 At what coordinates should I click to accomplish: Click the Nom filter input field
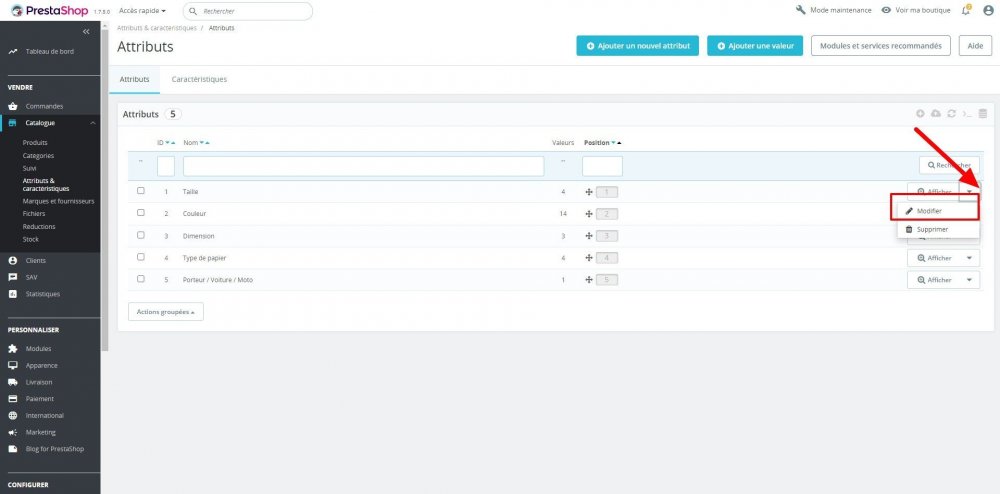pyautogui.click(x=364, y=166)
